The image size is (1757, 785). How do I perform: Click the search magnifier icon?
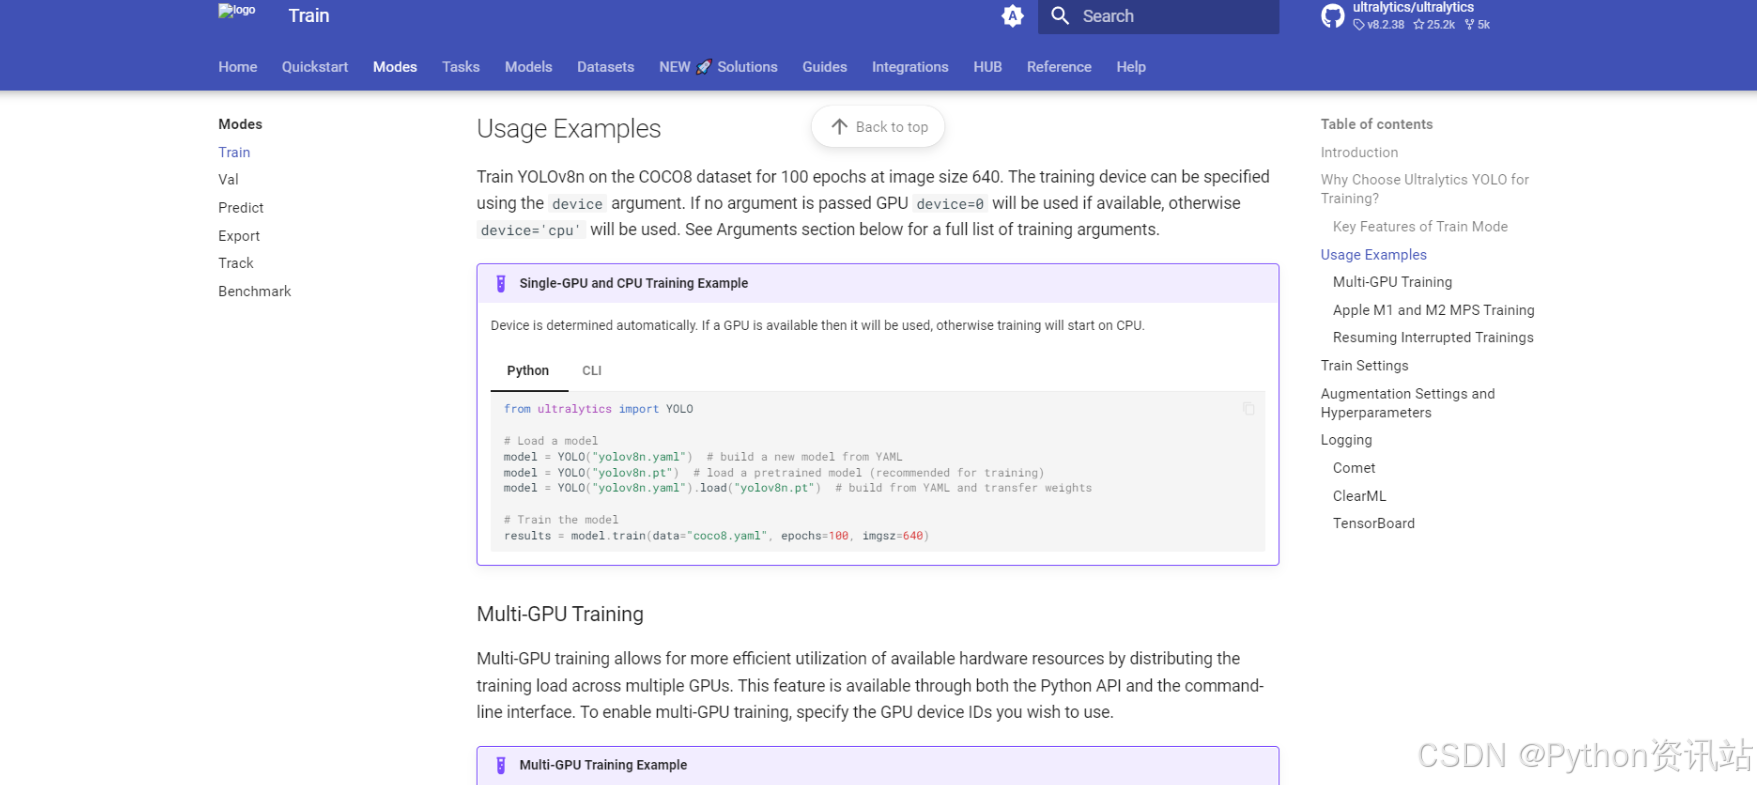(x=1060, y=16)
